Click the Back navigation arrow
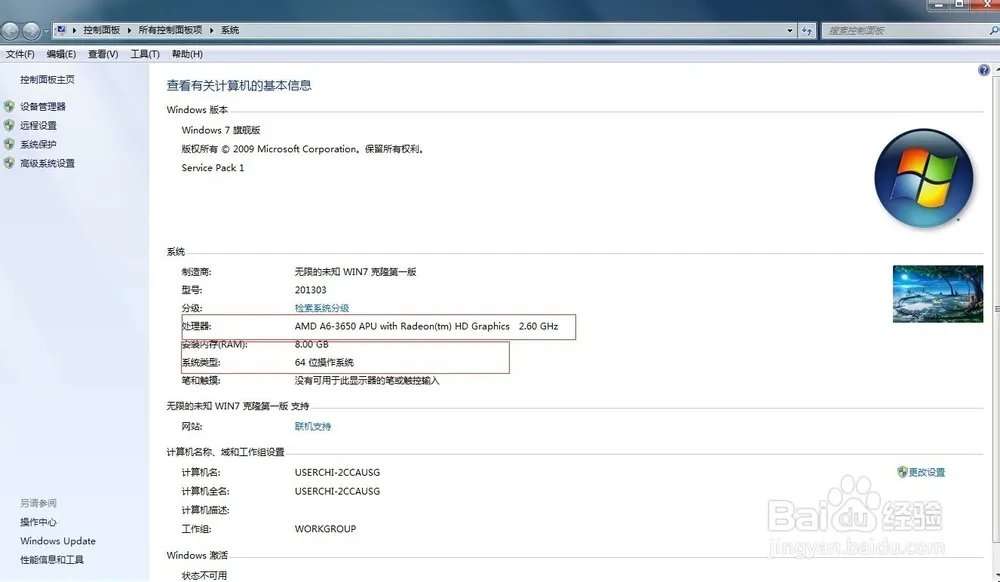 9,30
